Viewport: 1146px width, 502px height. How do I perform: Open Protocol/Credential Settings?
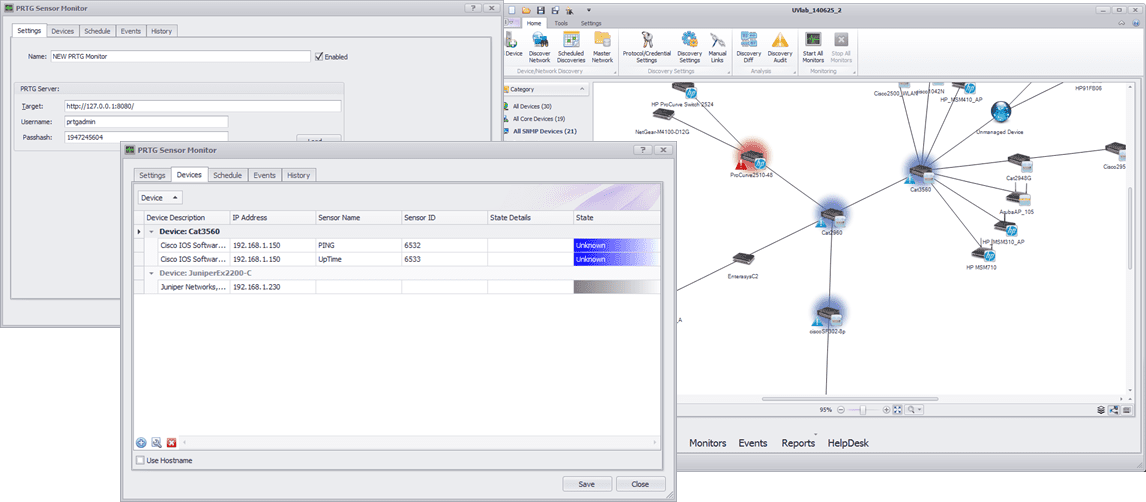click(x=646, y=48)
